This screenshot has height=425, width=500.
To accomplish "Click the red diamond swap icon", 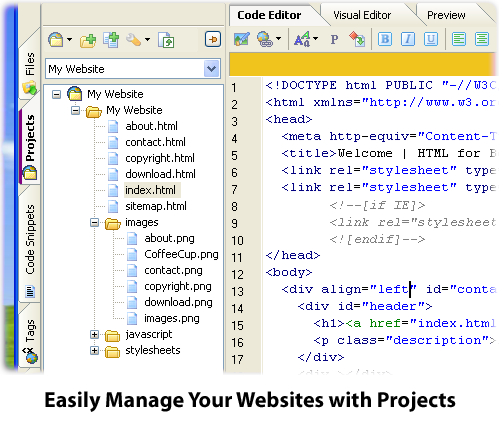I will click(x=357, y=39).
